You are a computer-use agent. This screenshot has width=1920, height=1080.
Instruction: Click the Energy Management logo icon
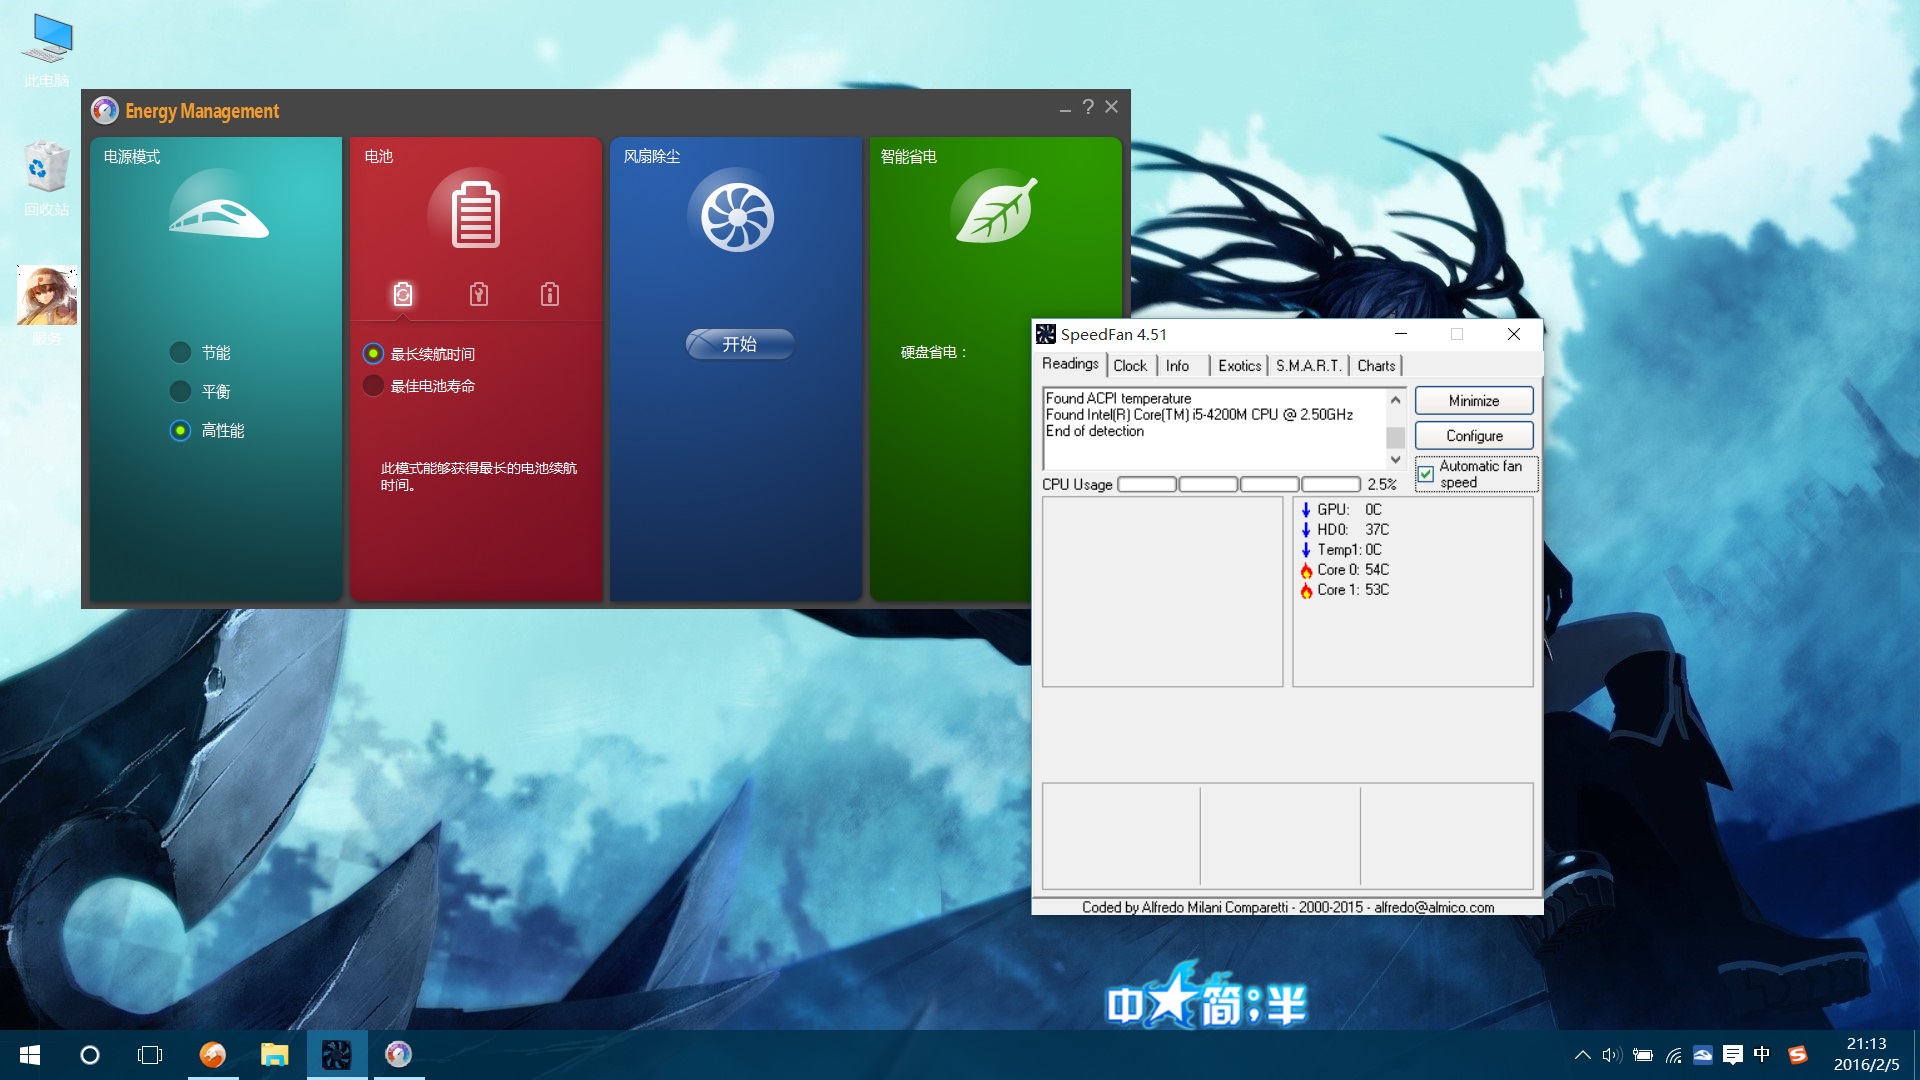point(104,110)
